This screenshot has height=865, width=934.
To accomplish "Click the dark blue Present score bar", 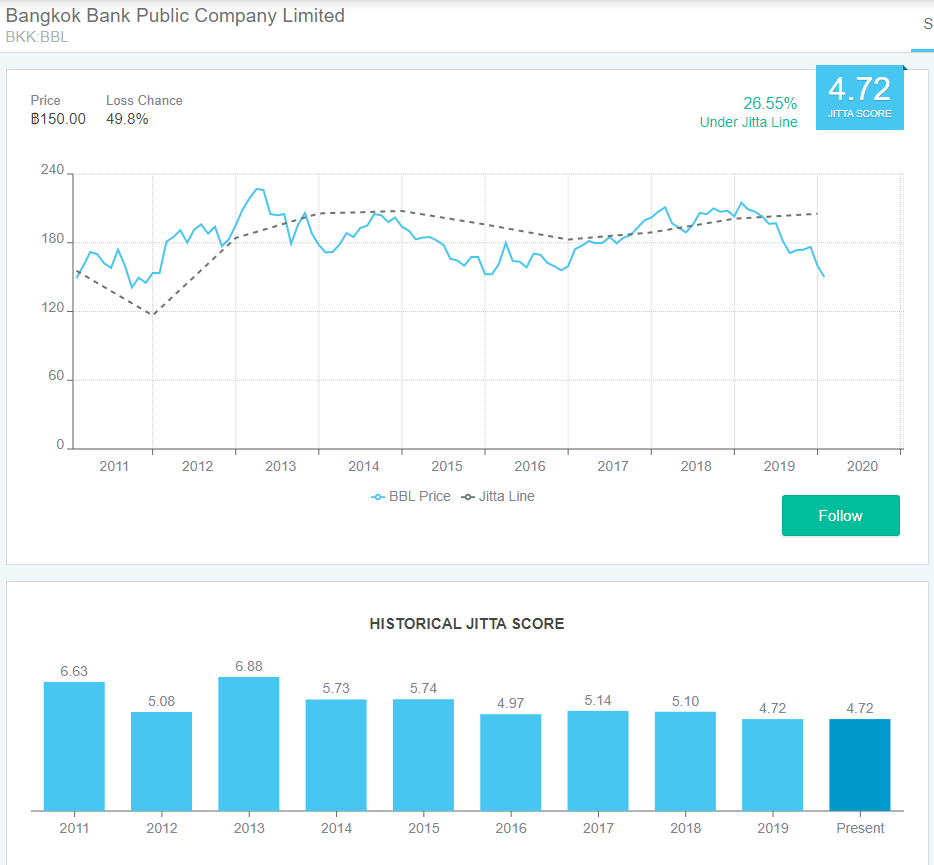I will coord(860,765).
